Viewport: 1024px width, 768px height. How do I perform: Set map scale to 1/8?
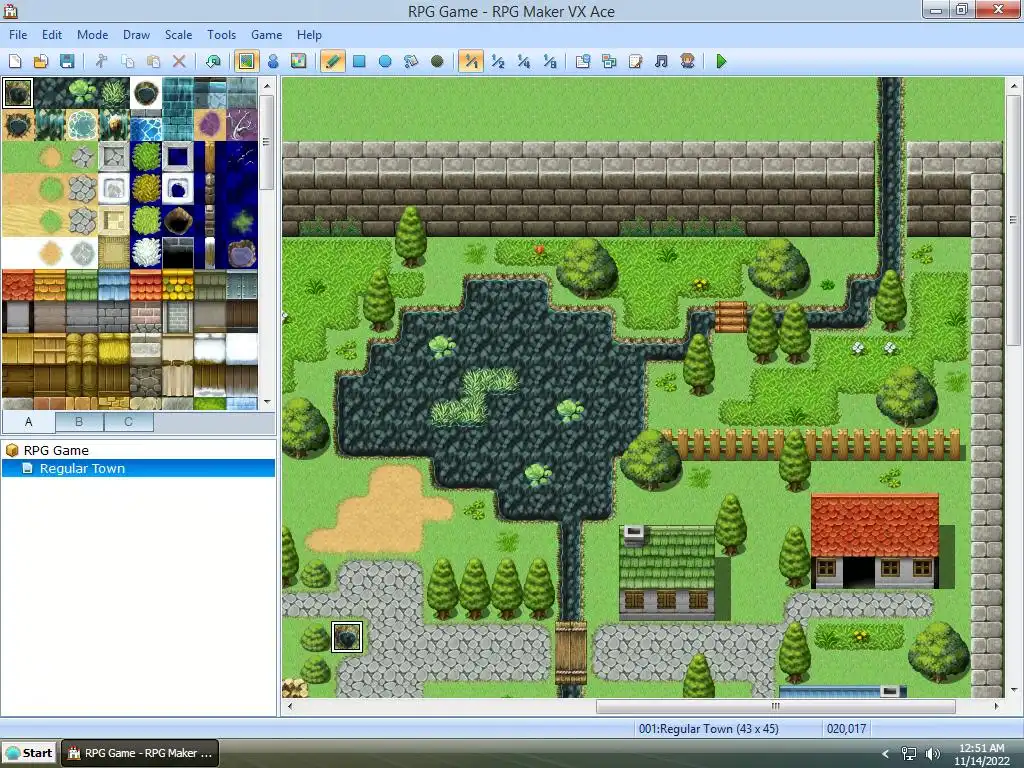coord(550,61)
